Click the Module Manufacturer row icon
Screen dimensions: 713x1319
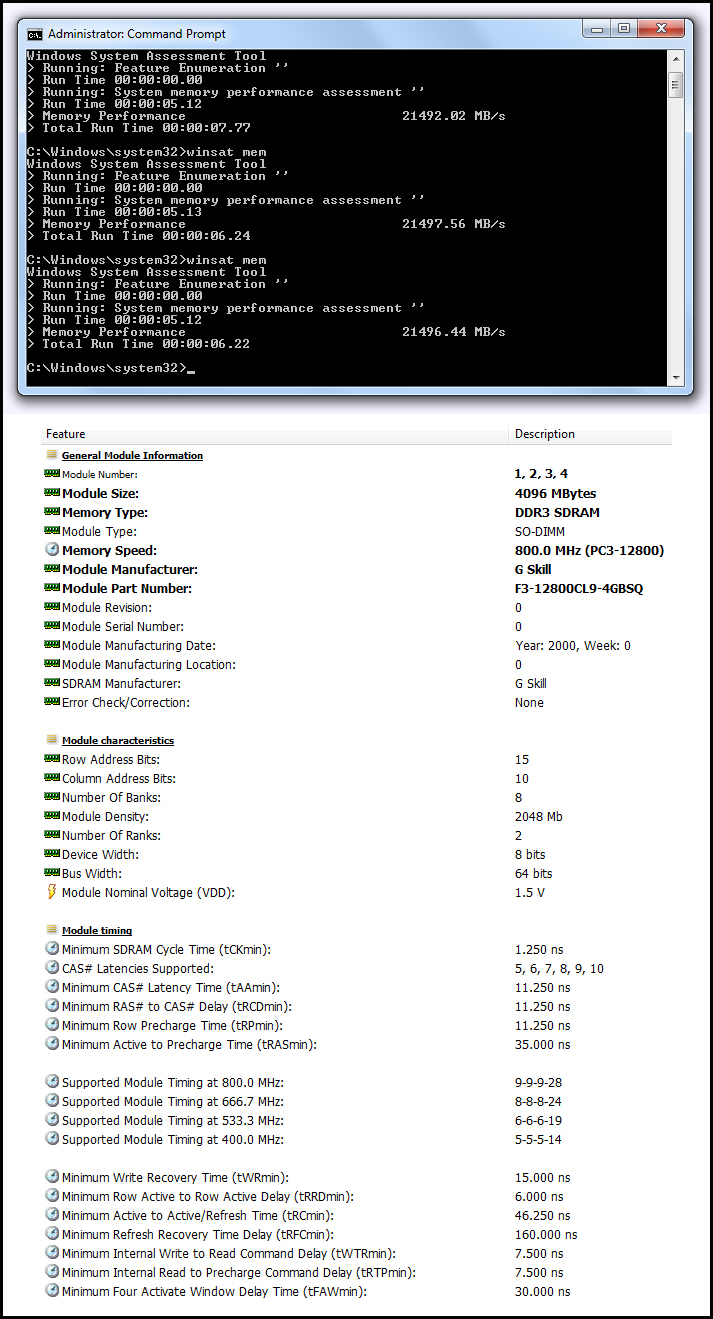pyautogui.click(x=52, y=569)
